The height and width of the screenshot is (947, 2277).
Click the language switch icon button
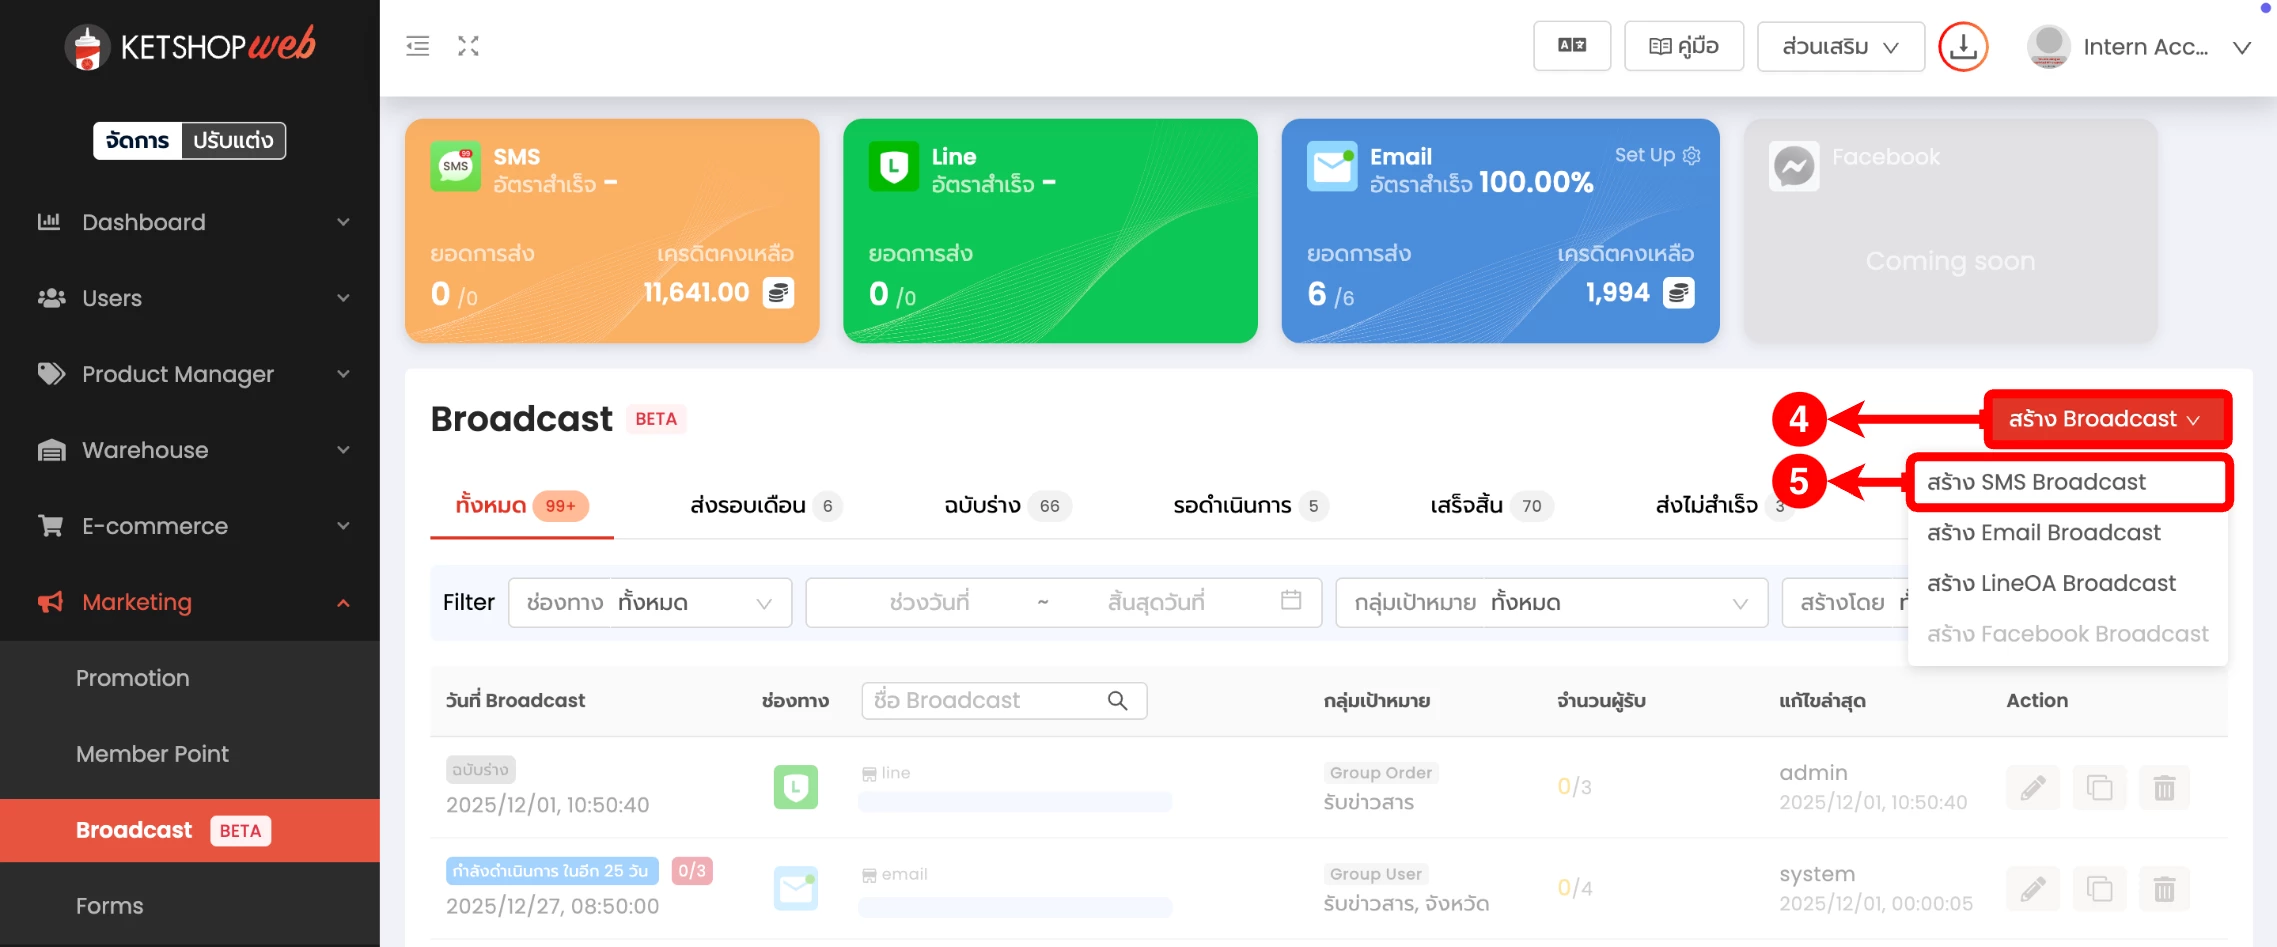1571,46
